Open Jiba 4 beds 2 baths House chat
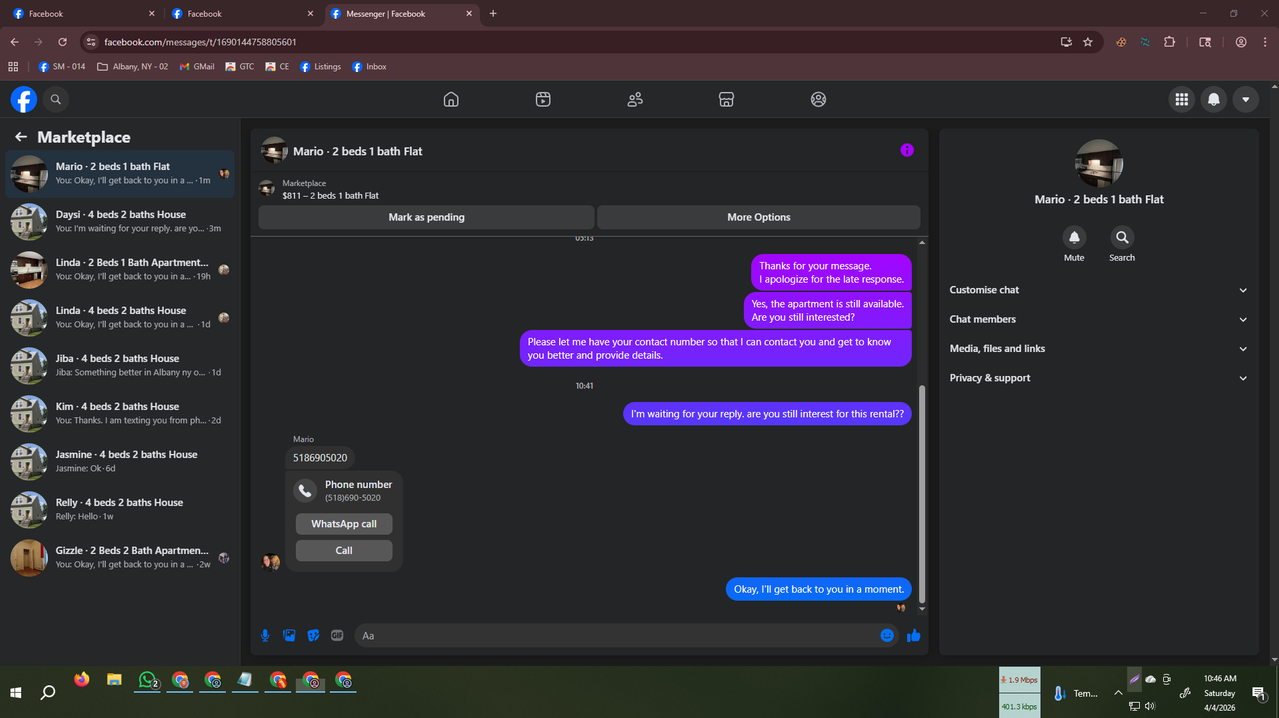The height and width of the screenshot is (718, 1279). tap(120, 366)
